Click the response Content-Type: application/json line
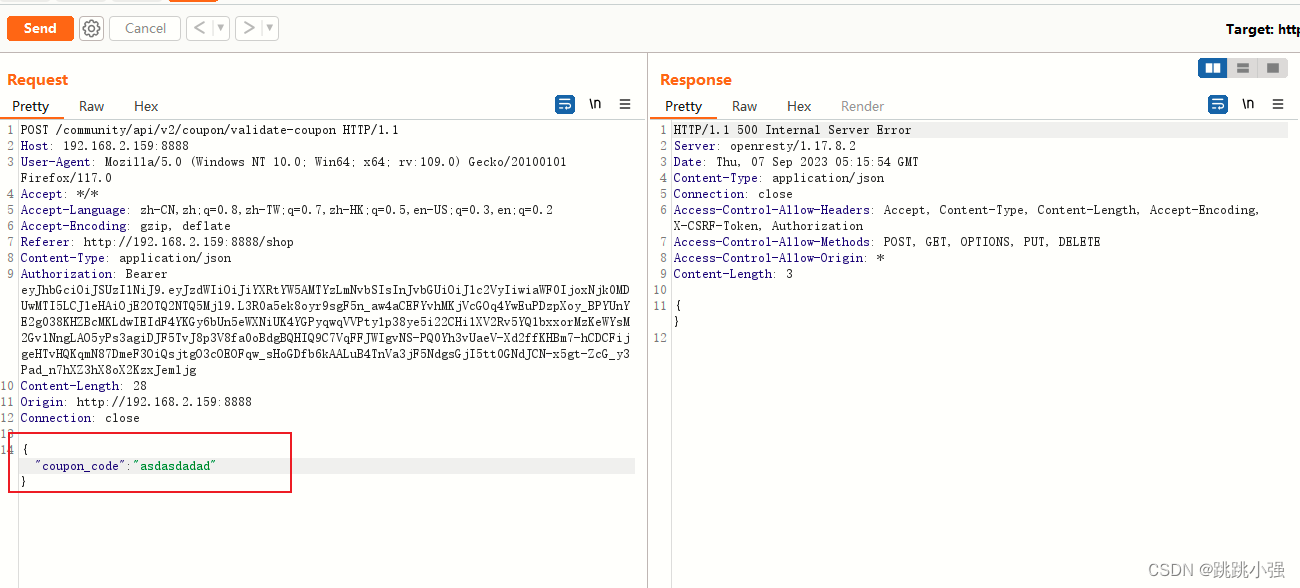The image size is (1300, 588). pyautogui.click(x=779, y=178)
